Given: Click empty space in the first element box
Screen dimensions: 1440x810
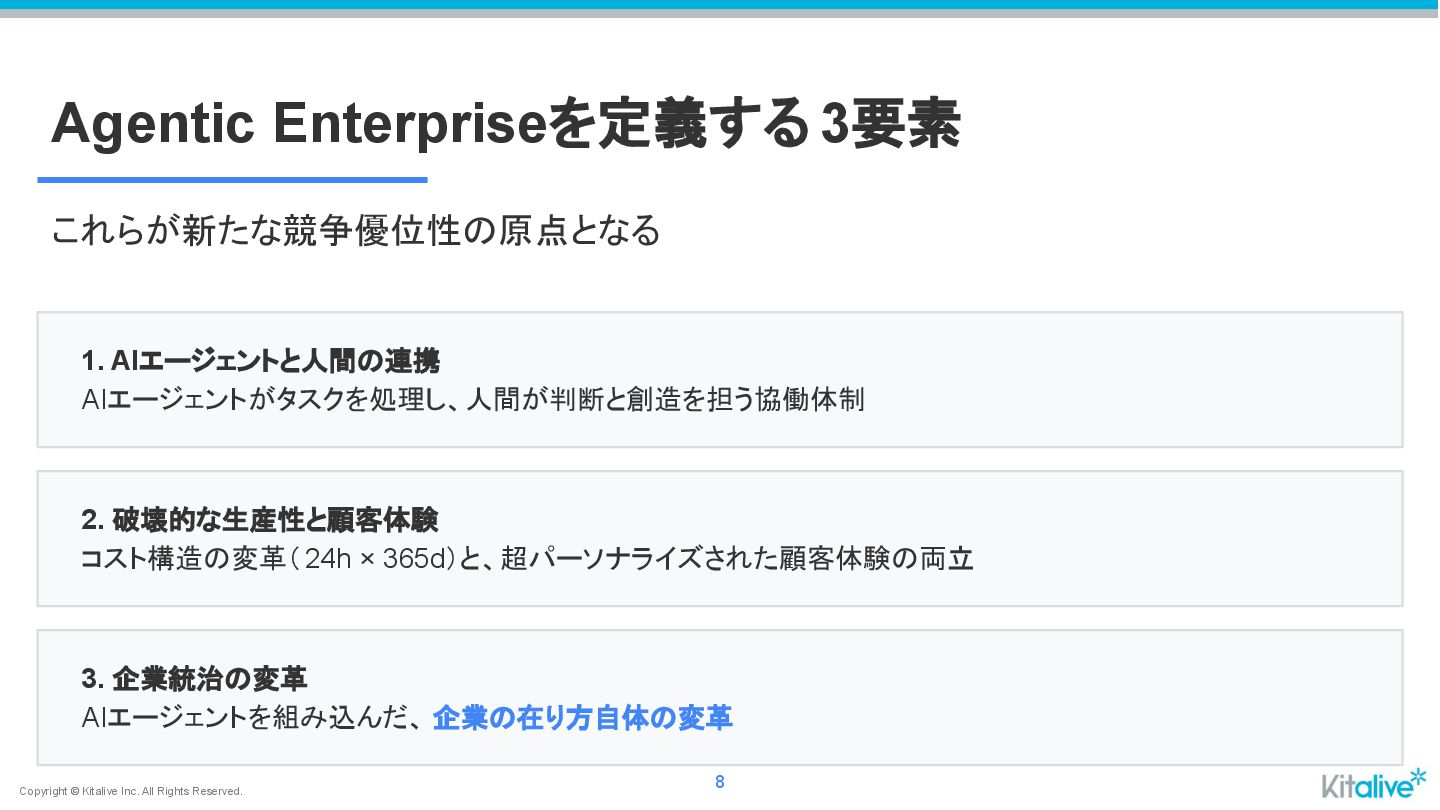Looking at the screenshot, I should coord(1130,380).
